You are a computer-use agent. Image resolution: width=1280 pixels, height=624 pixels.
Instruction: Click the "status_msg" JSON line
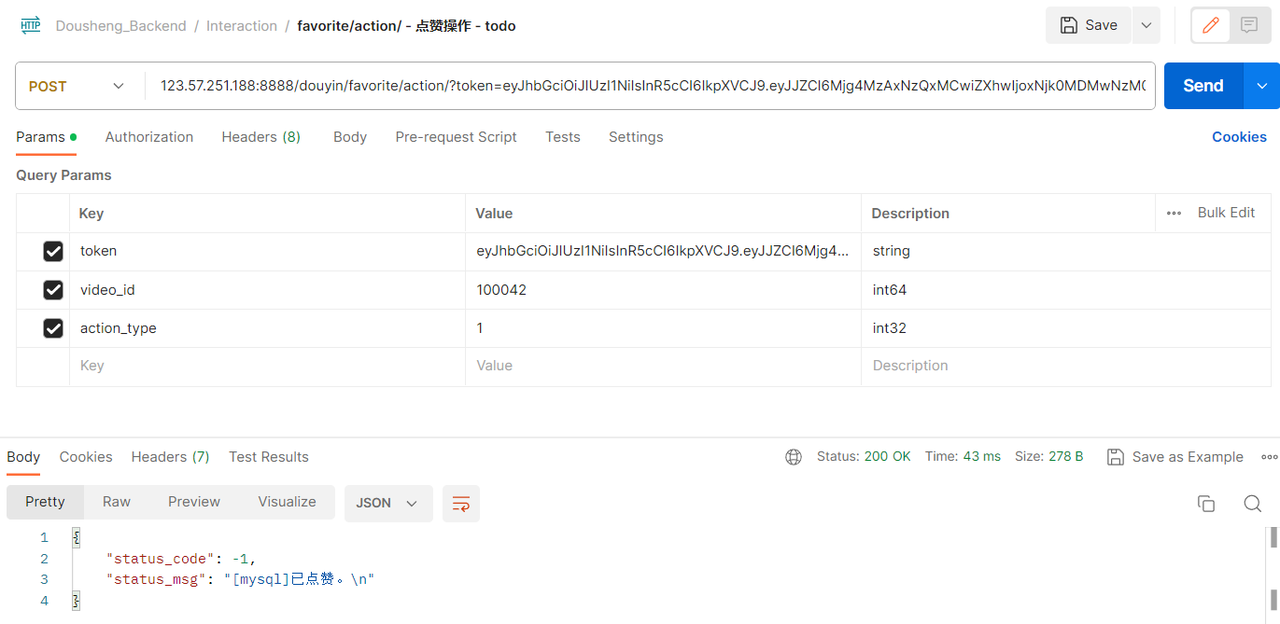[x=240, y=580]
